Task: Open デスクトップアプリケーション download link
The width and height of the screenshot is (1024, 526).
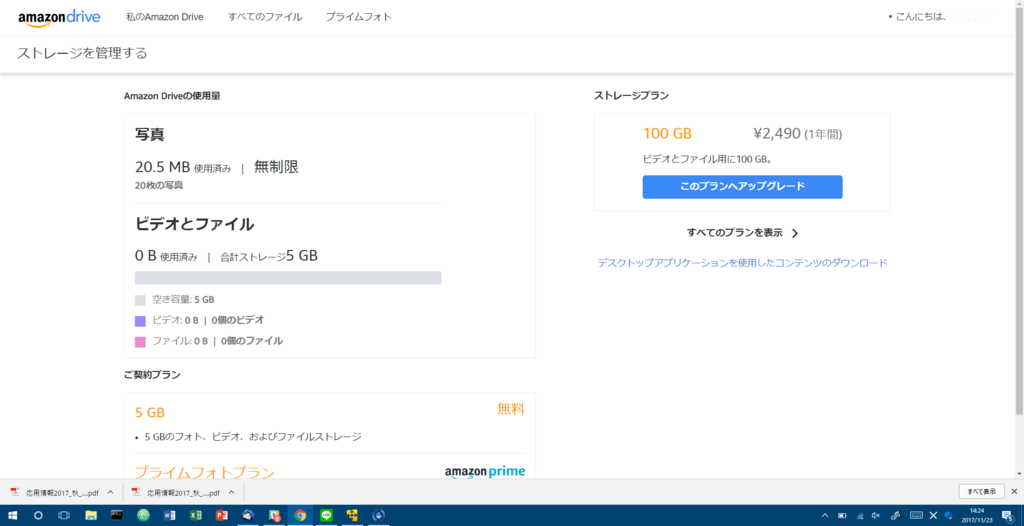Action: (743, 263)
